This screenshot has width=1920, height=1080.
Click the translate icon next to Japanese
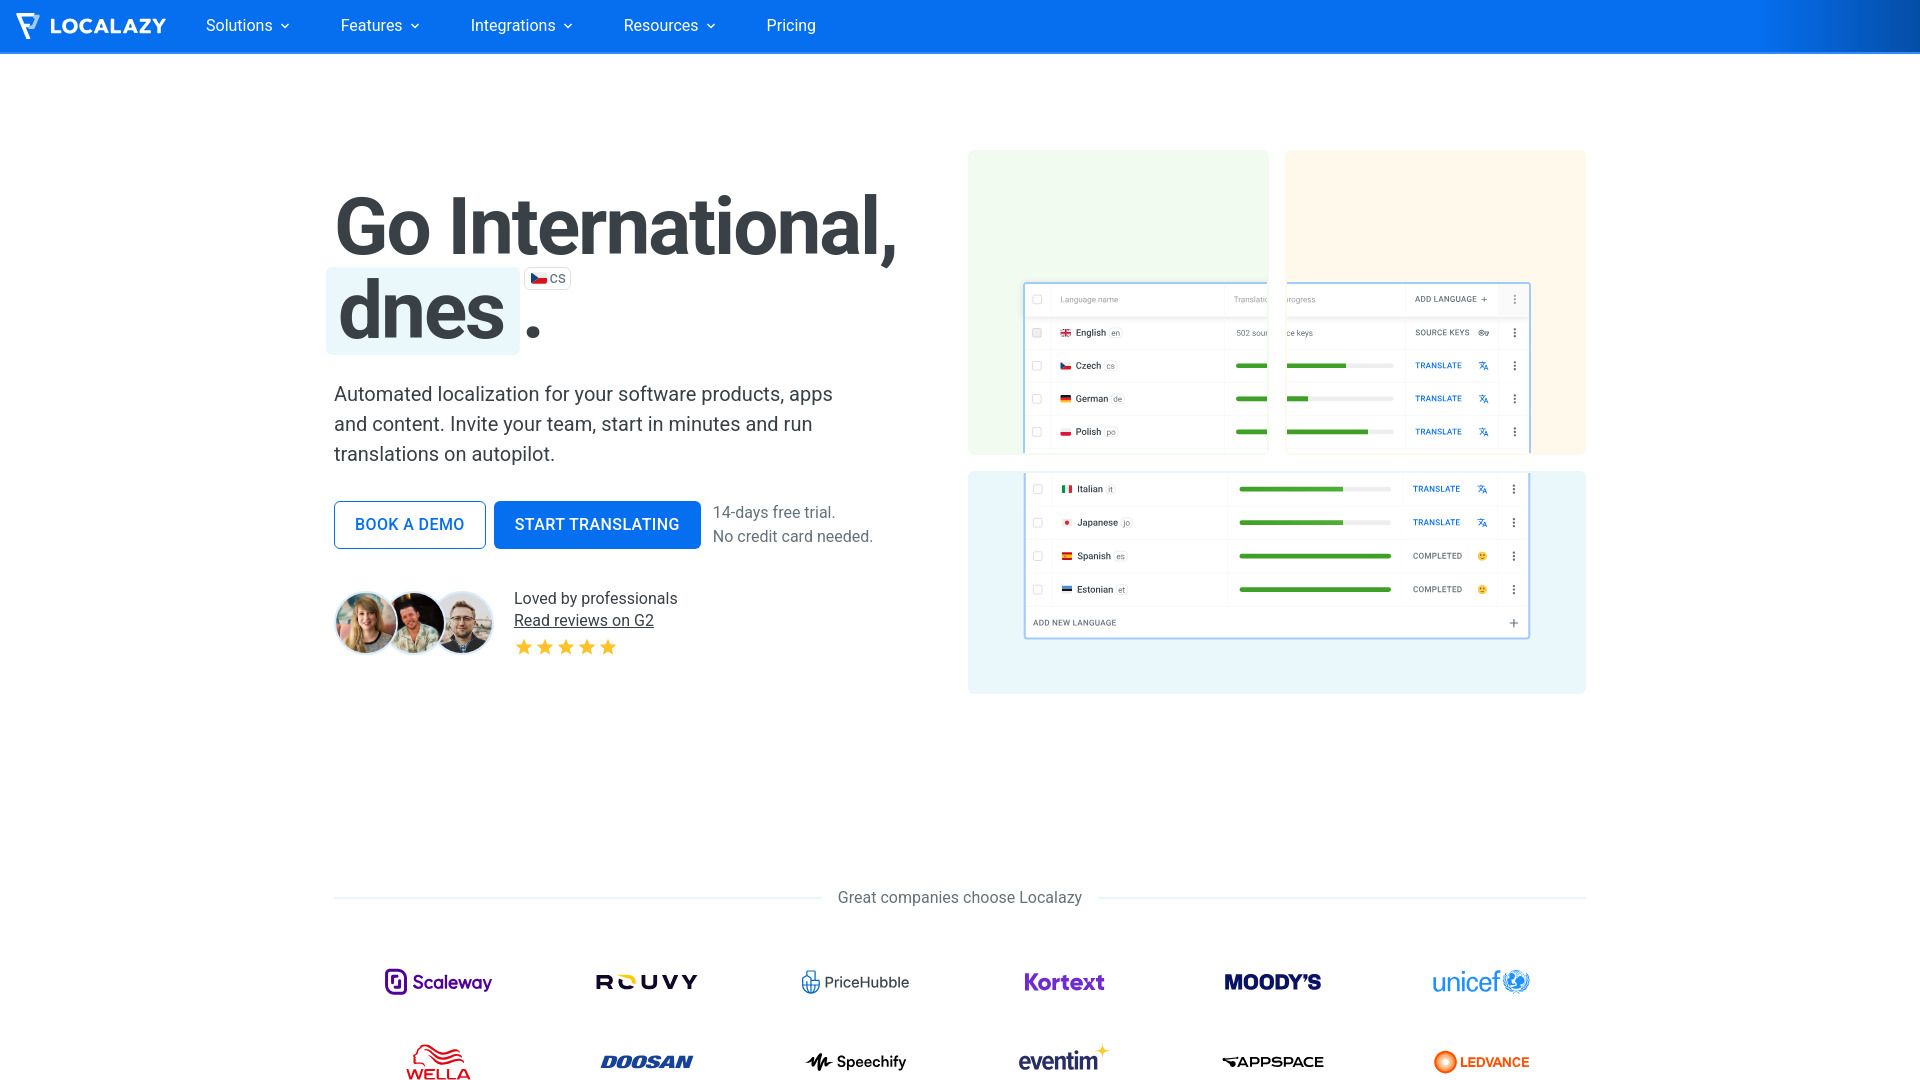tap(1481, 522)
